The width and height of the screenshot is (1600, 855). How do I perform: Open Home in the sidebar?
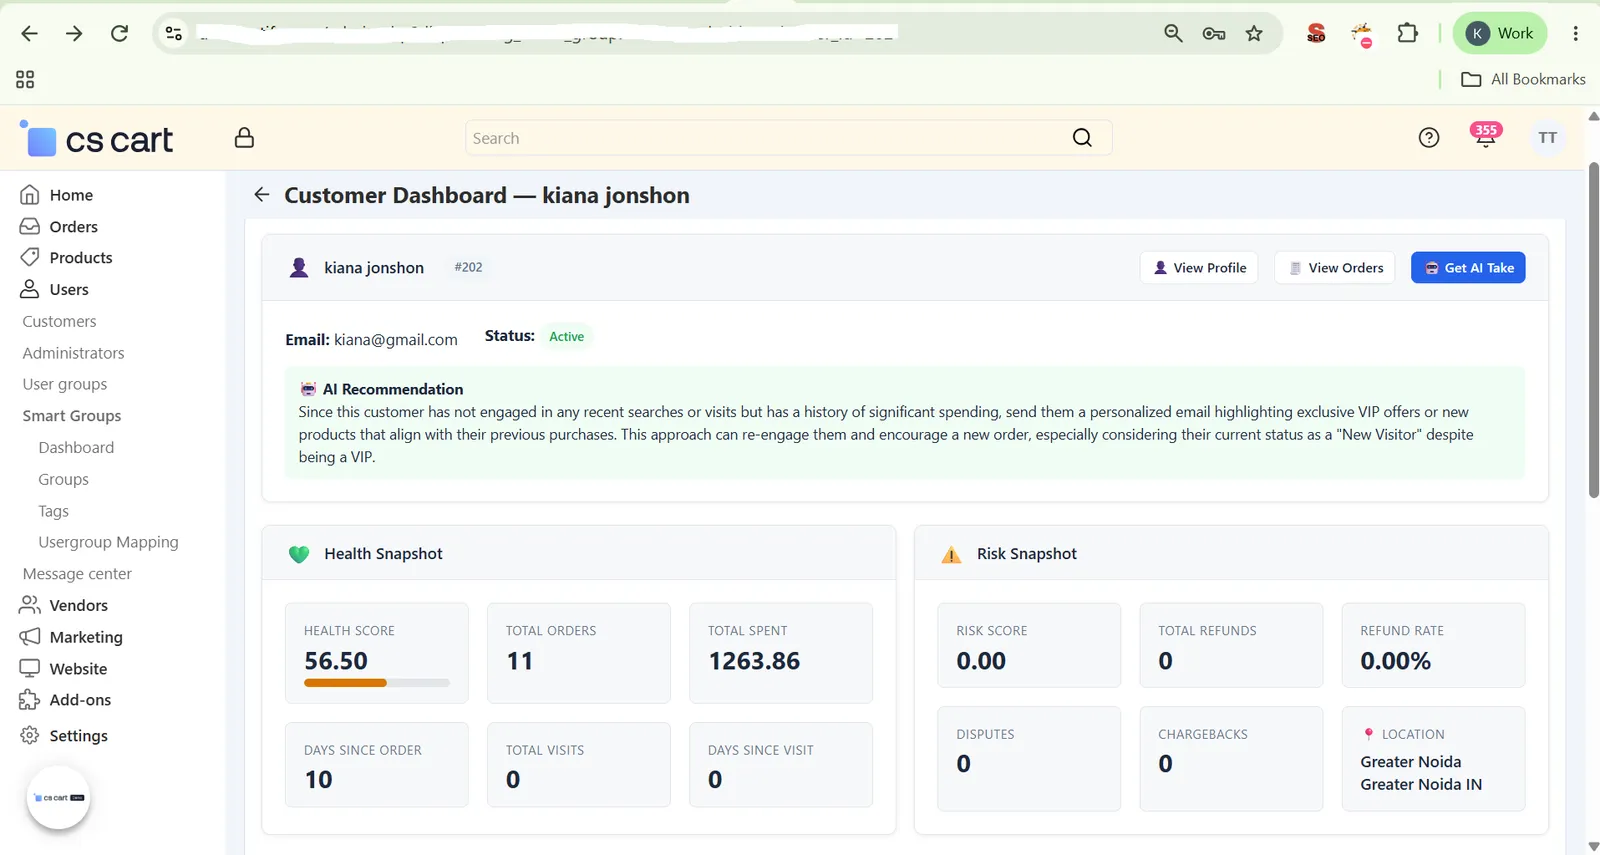57,195
